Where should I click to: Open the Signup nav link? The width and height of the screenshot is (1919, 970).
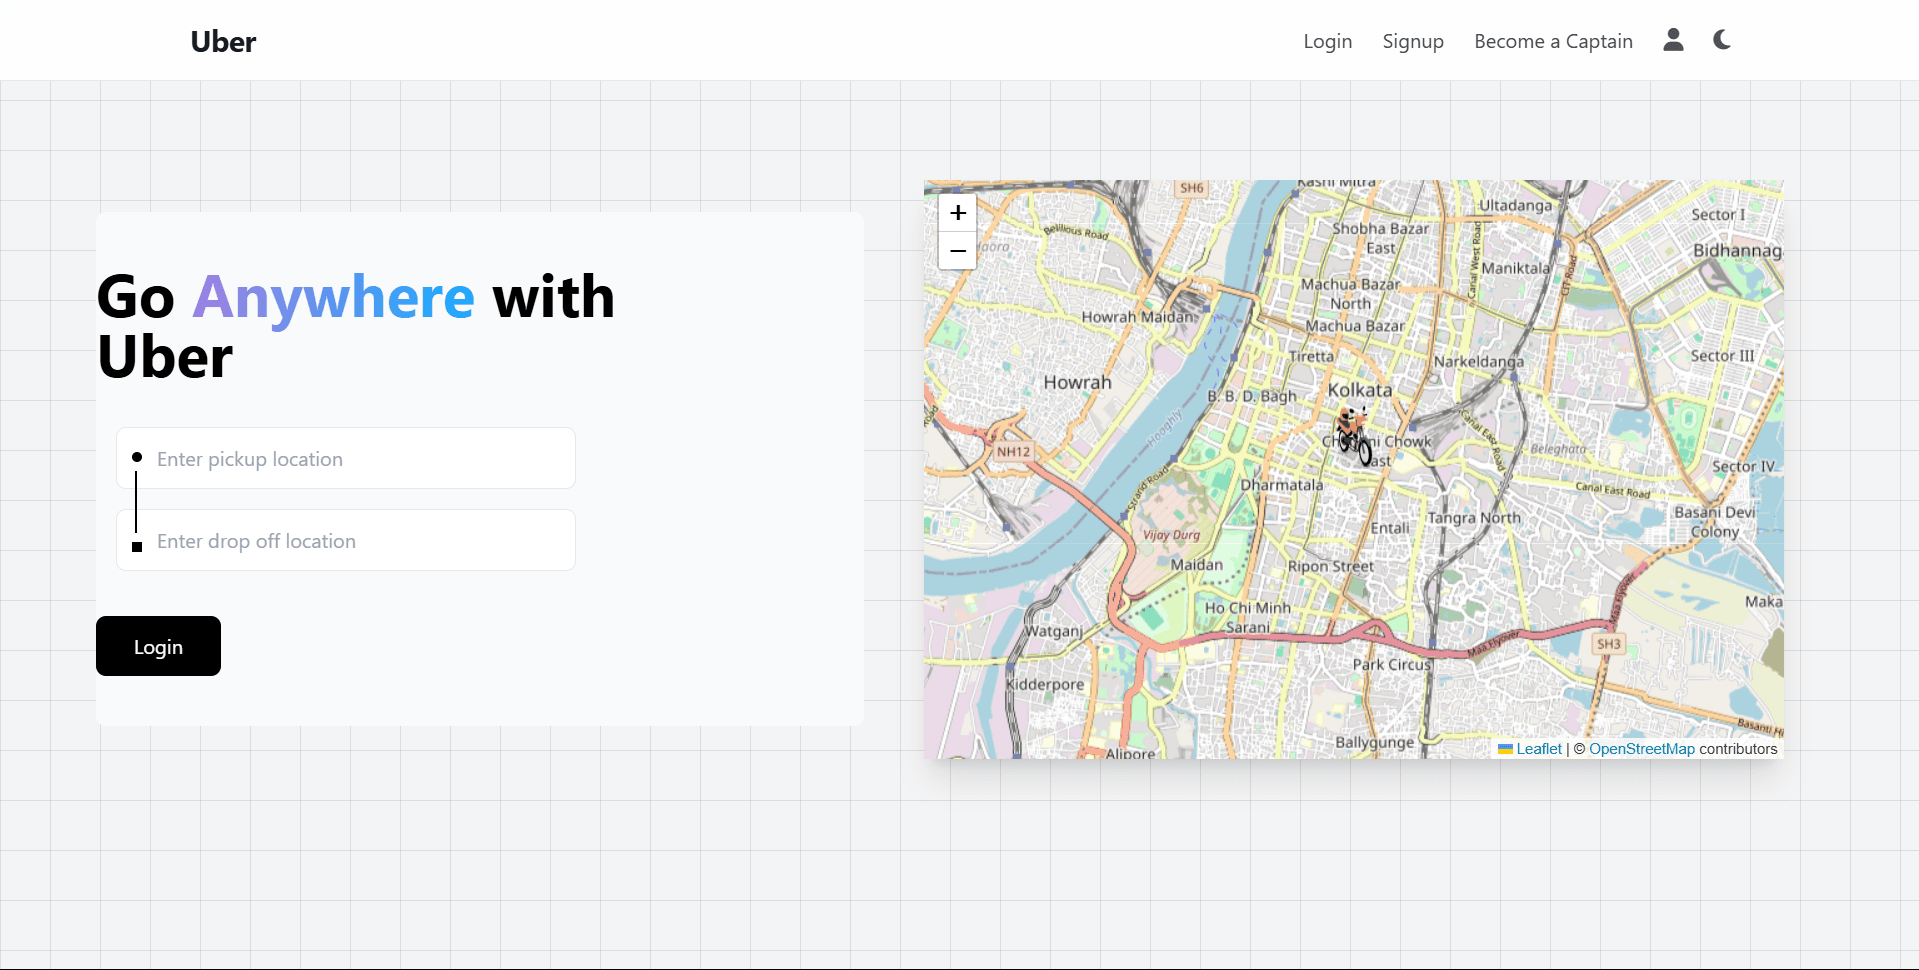coord(1412,41)
